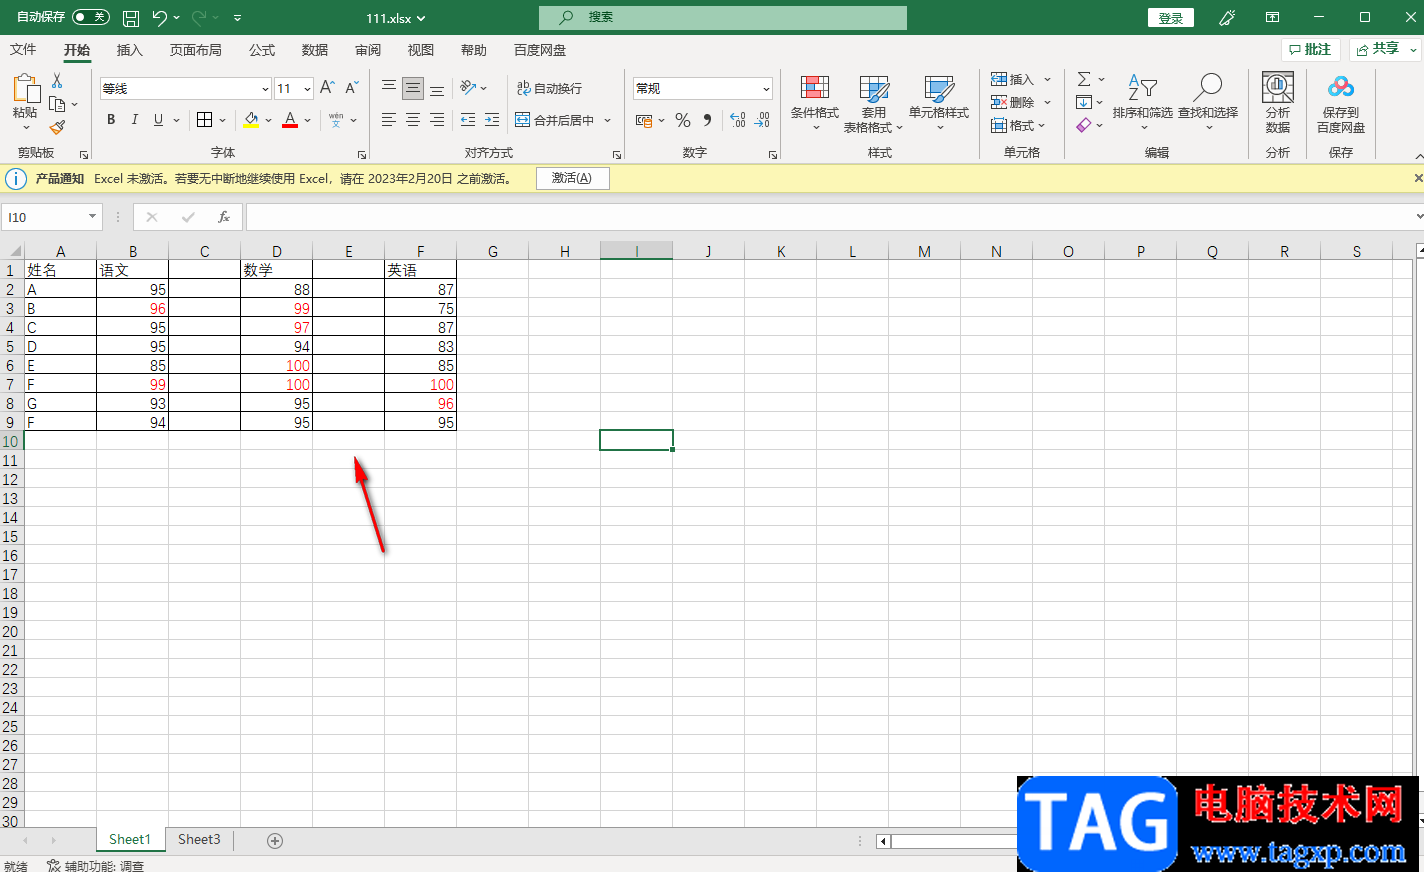Click the Undo arrow icon
The height and width of the screenshot is (872, 1424).
point(160,18)
